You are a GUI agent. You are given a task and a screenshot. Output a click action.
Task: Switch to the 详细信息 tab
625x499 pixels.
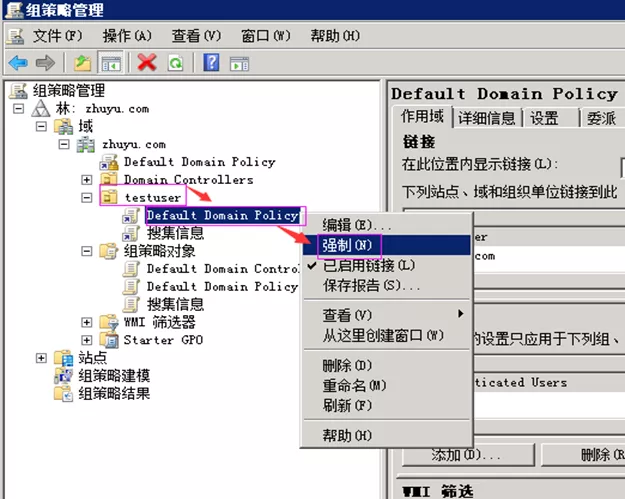487,118
